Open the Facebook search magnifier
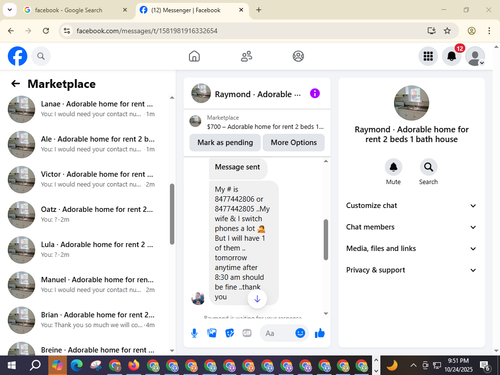 point(41,56)
